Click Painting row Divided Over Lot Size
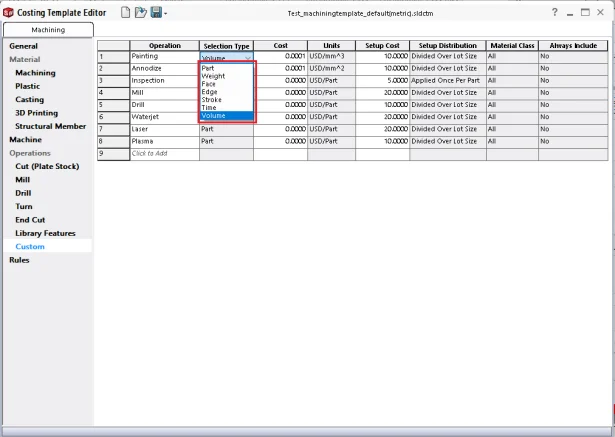This screenshot has height=437, width=615. (448, 56)
